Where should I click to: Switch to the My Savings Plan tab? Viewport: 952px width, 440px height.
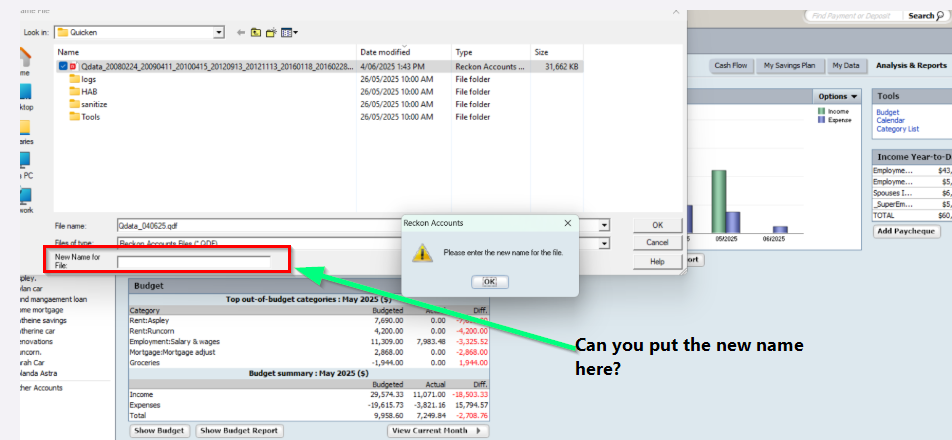789,66
